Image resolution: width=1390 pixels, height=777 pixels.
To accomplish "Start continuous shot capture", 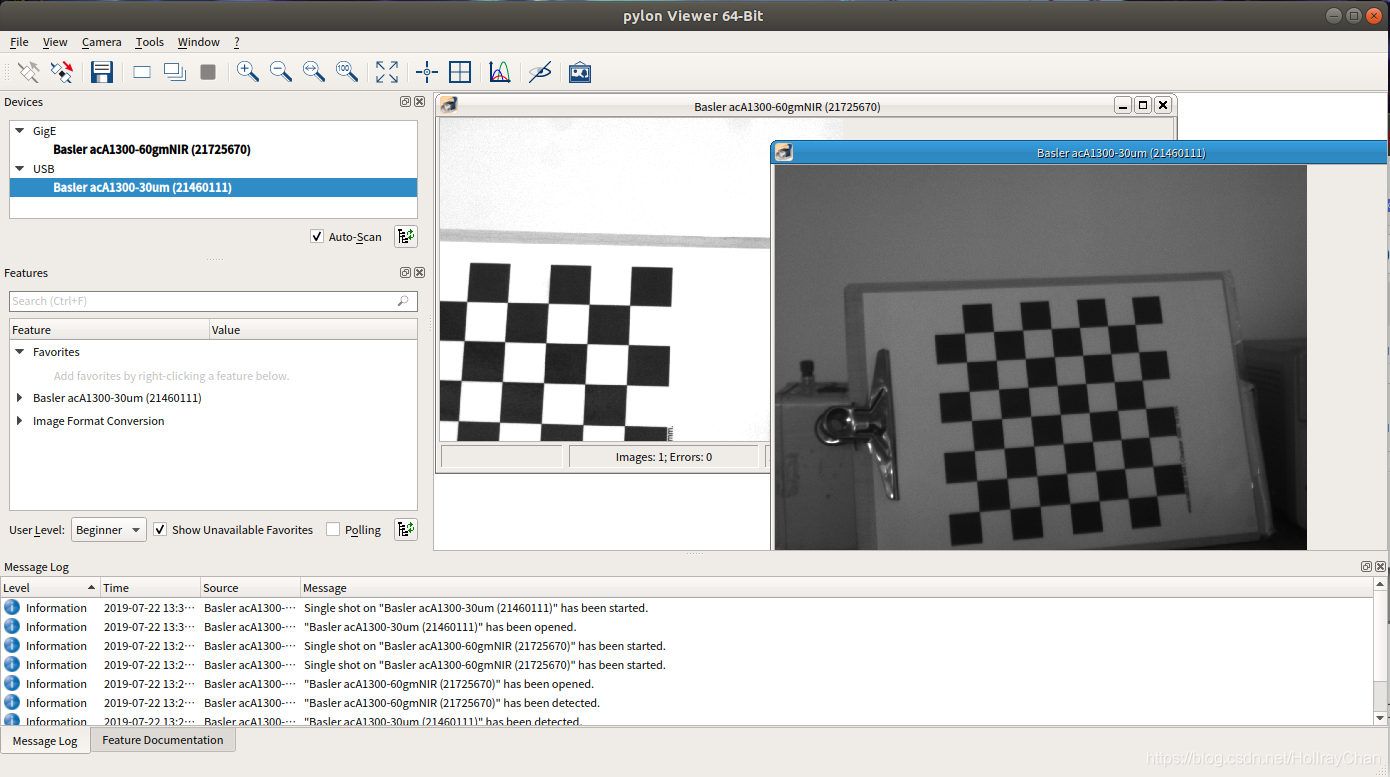I will [175, 72].
